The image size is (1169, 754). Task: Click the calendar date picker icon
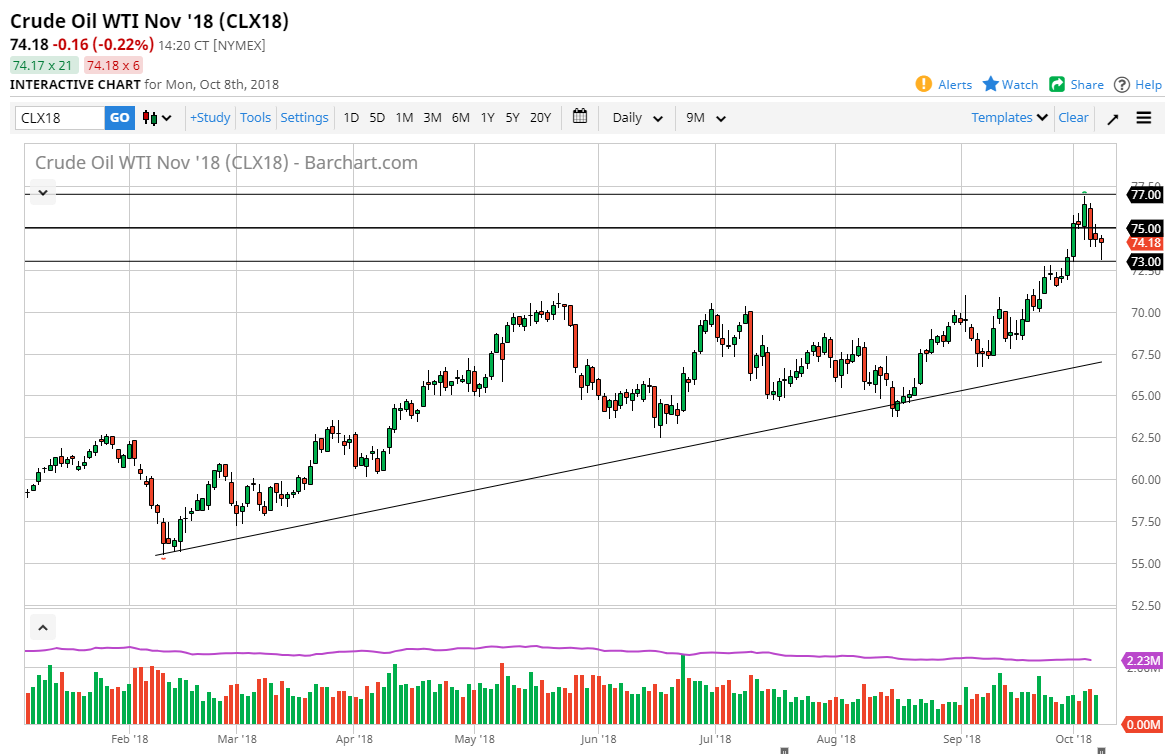(580, 117)
